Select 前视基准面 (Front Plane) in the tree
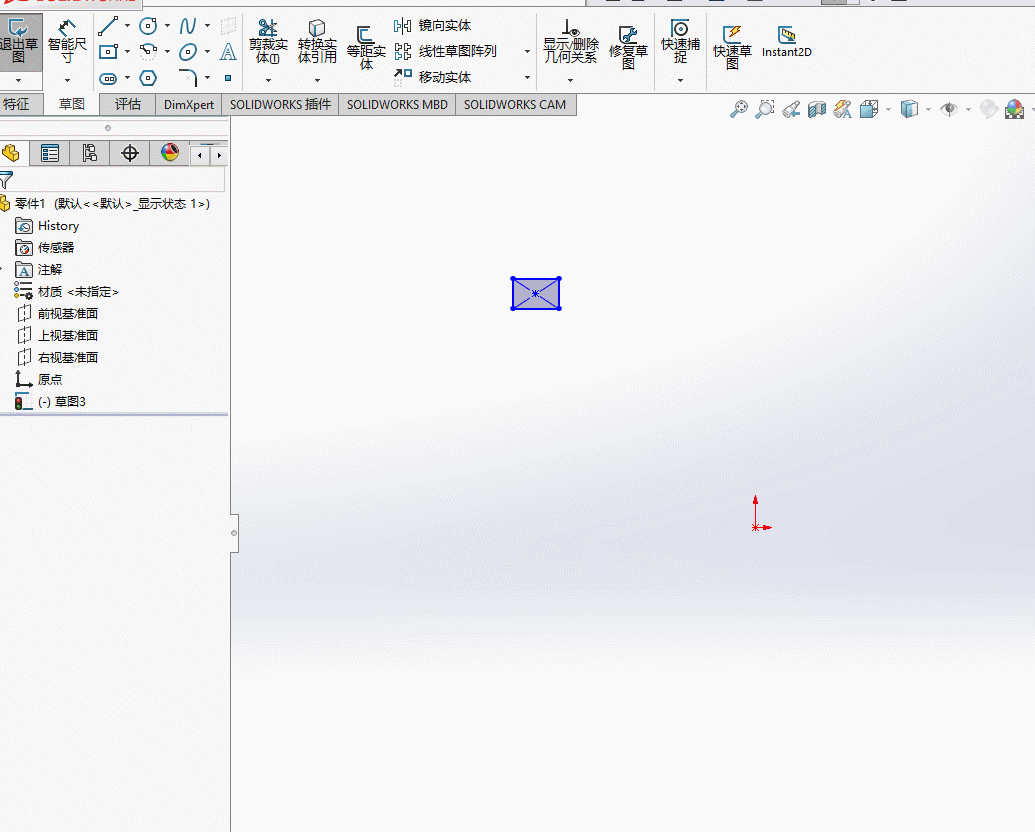Viewport: 1035px width, 832px height. tap(57, 314)
